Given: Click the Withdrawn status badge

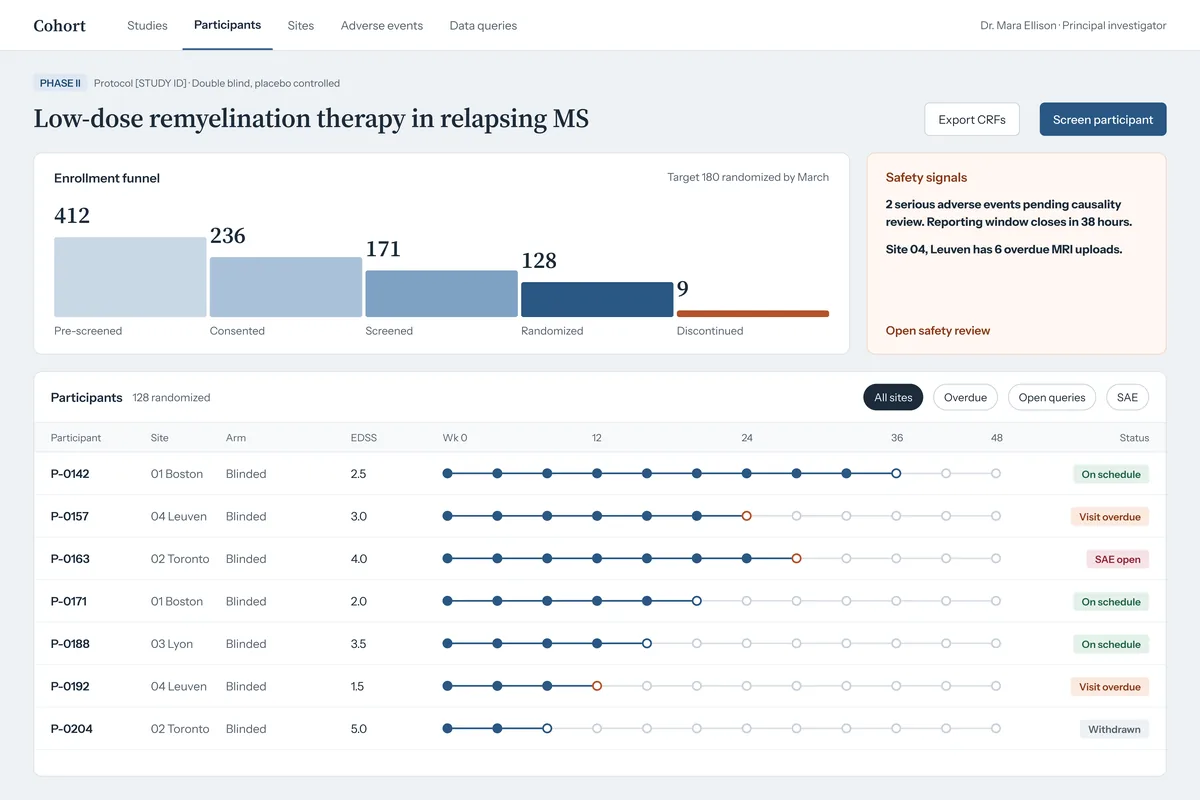Looking at the screenshot, I should click(x=1114, y=729).
